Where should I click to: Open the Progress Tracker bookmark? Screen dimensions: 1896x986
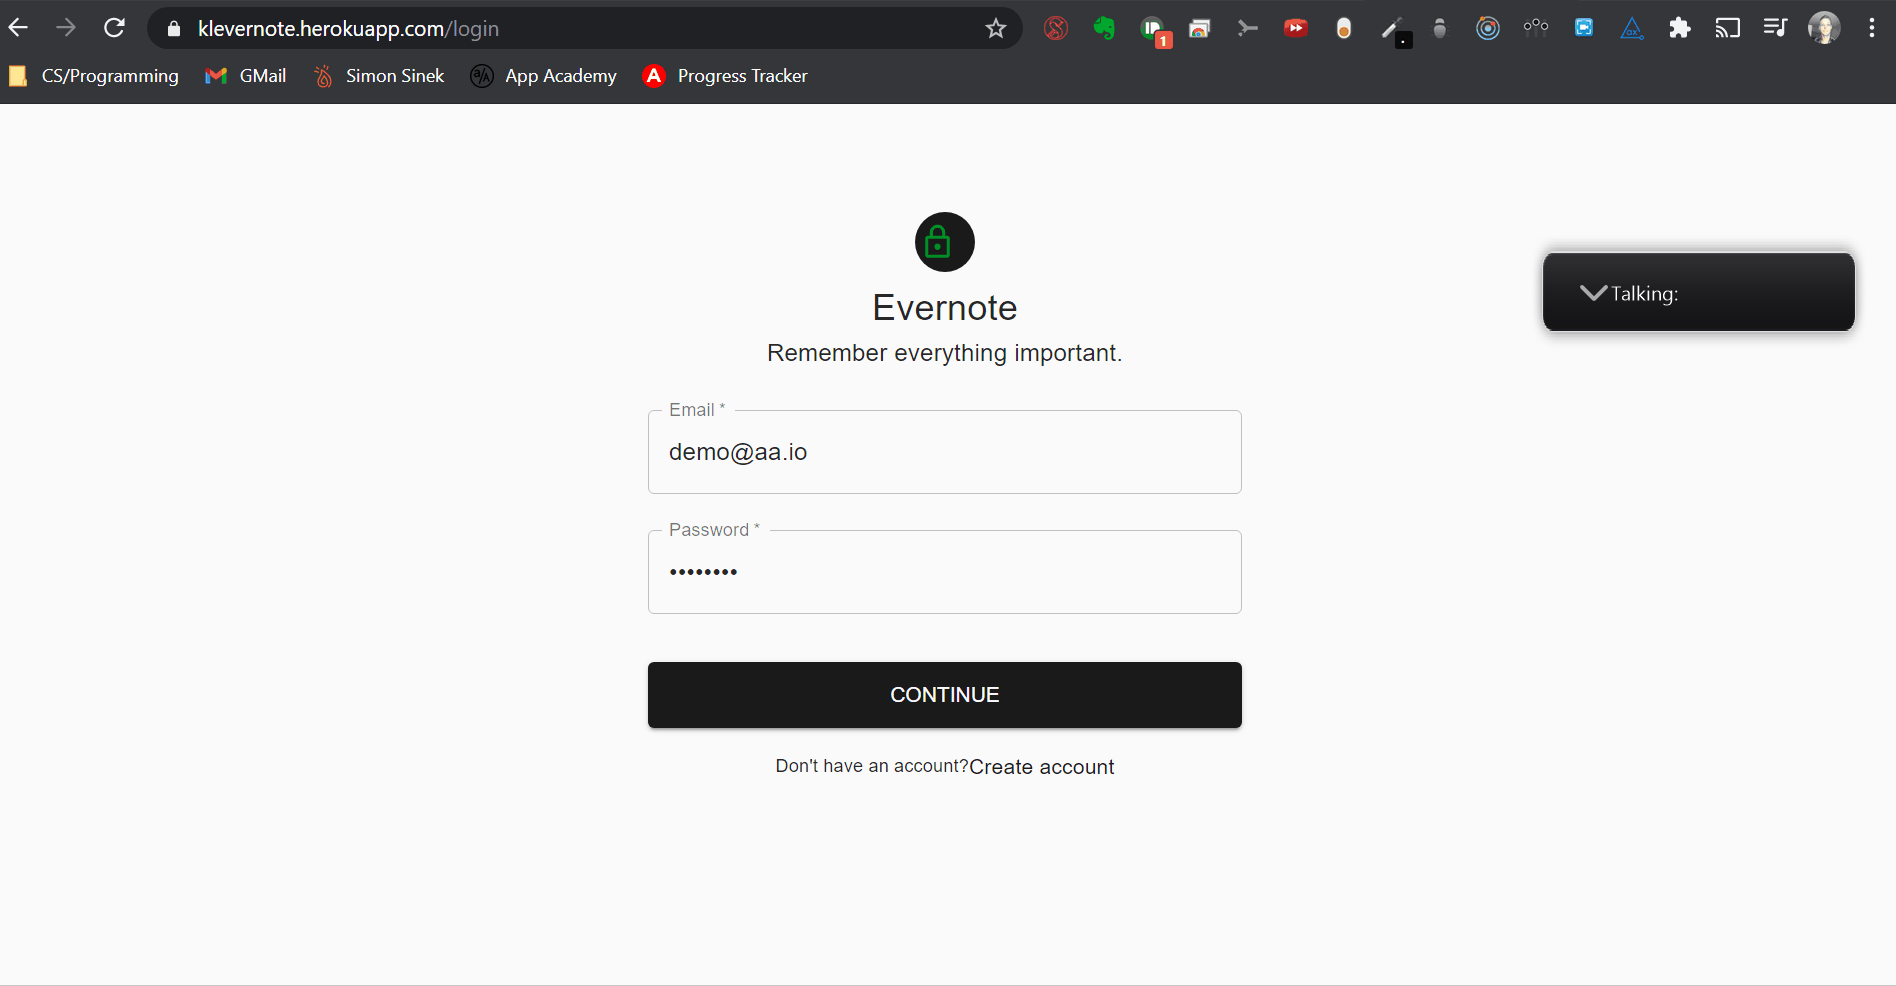pos(725,76)
